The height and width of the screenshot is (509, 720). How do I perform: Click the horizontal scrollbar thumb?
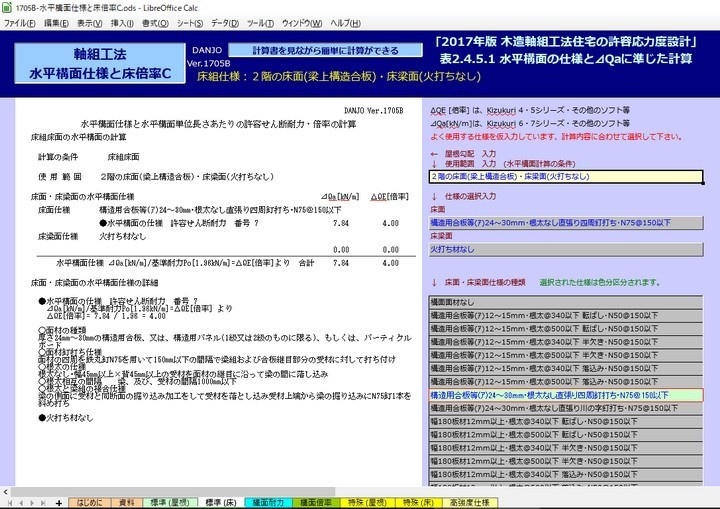pyautogui.click(x=174, y=492)
